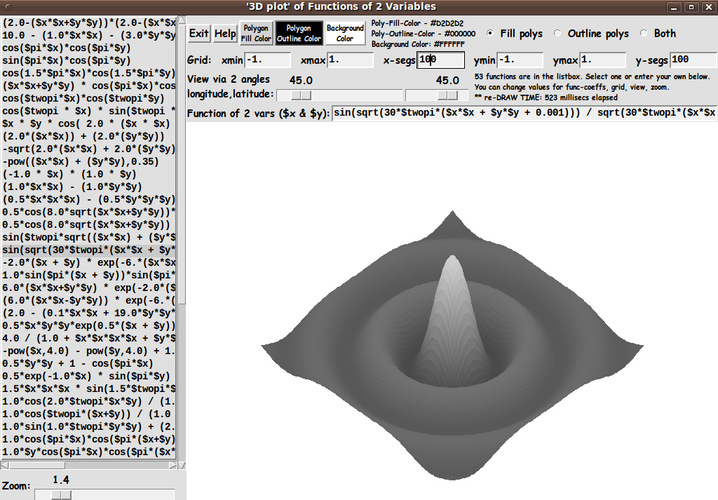Focus the x-segs input field

coord(441,60)
